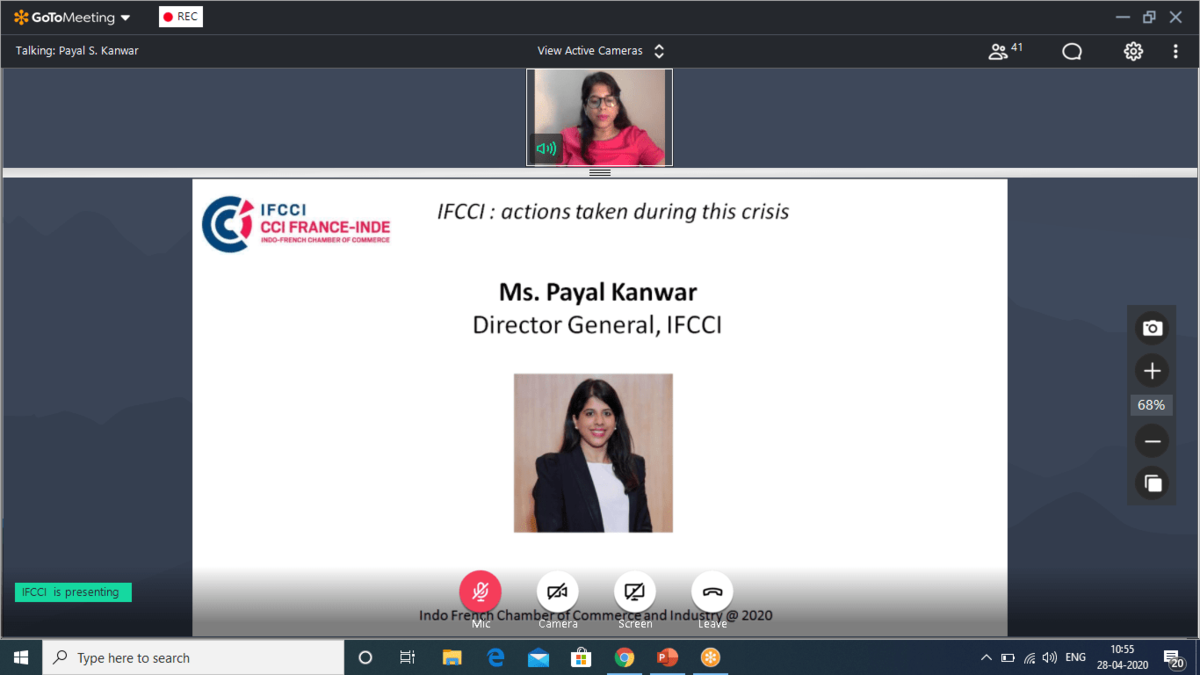
Task: Toggle screen sharing
Action: (x=635, y=592)
